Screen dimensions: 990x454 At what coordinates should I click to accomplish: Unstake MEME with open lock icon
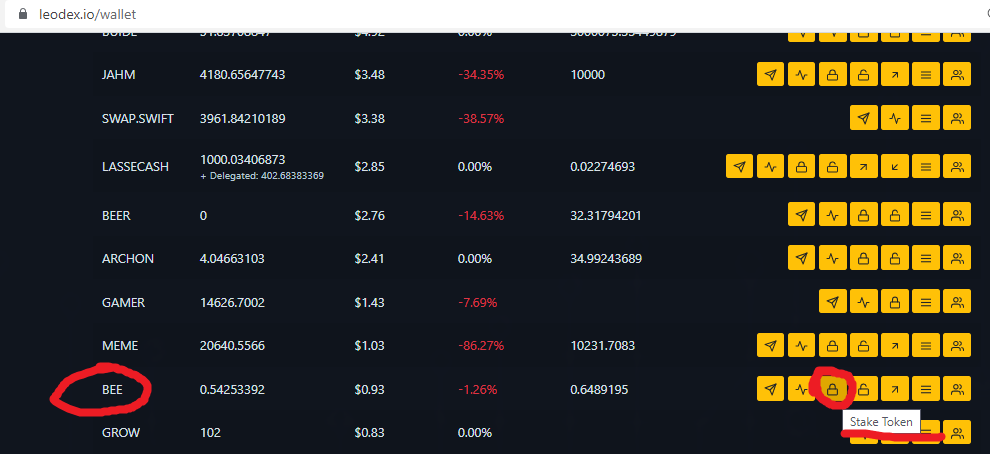pyautogui.click(x=863, y=345)
